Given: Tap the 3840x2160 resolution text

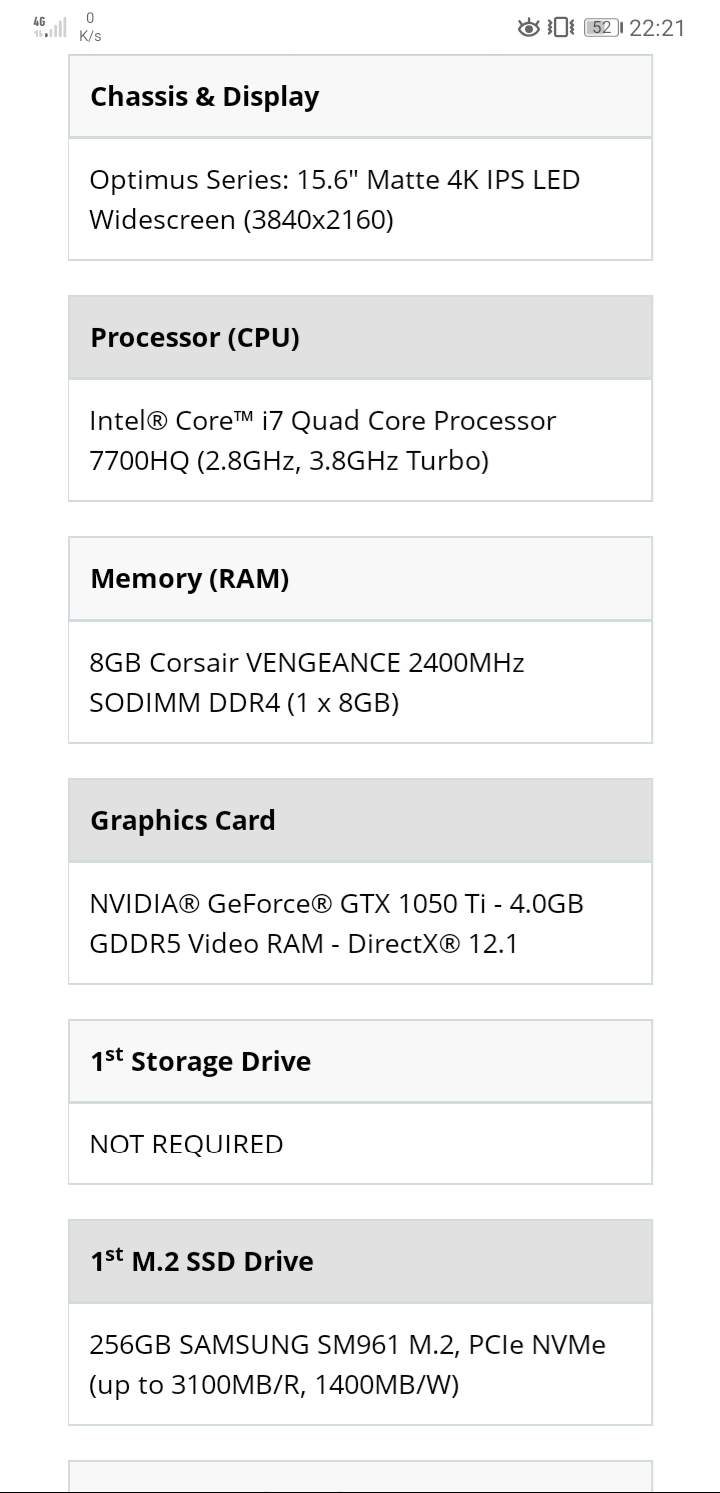Looking at the screenshot, I should pyautogui.click(x=319, y=220).
